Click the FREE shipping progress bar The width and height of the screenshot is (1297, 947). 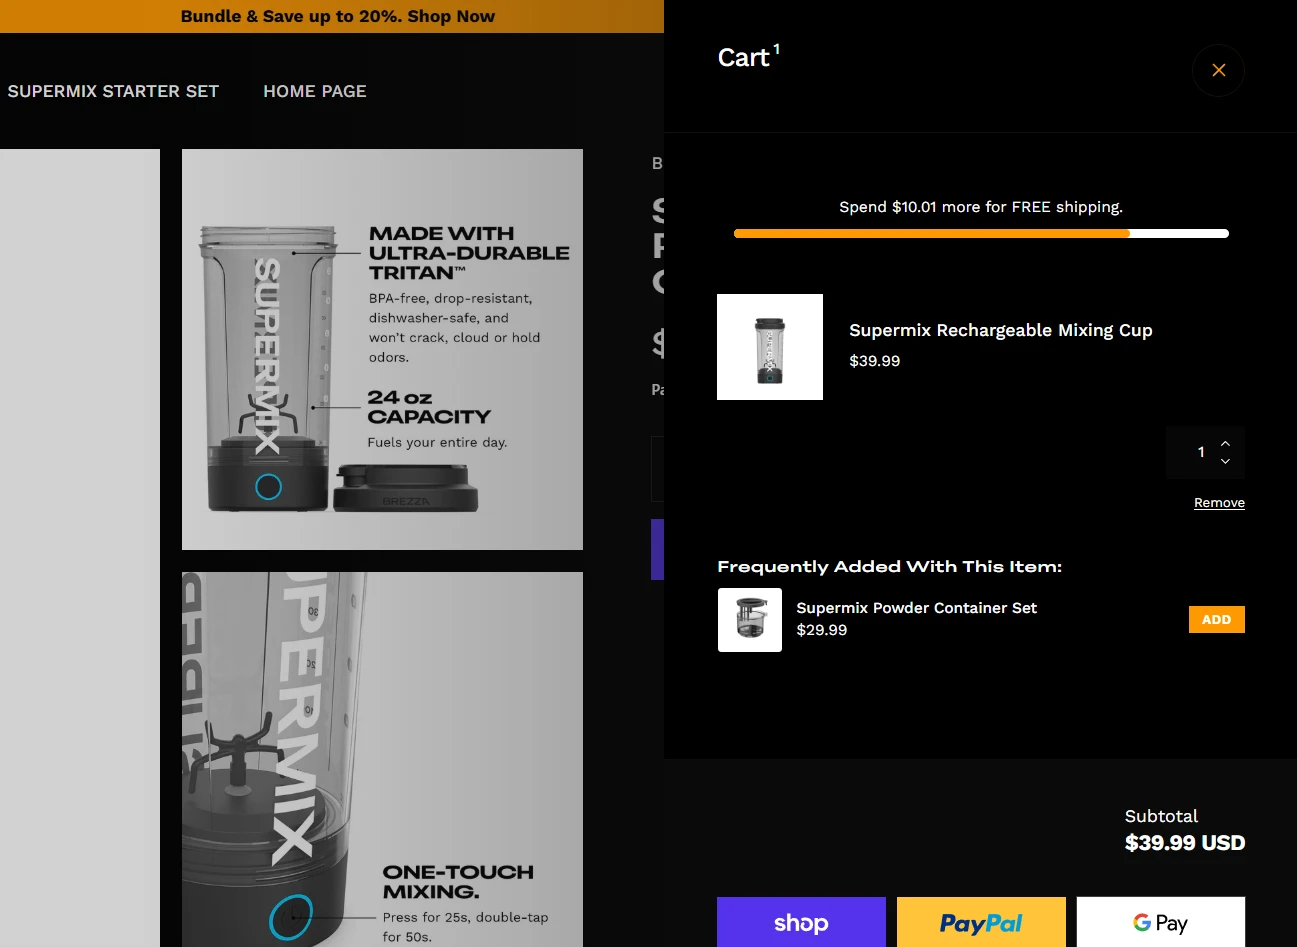pyautogui.click(x=980, y=233)
